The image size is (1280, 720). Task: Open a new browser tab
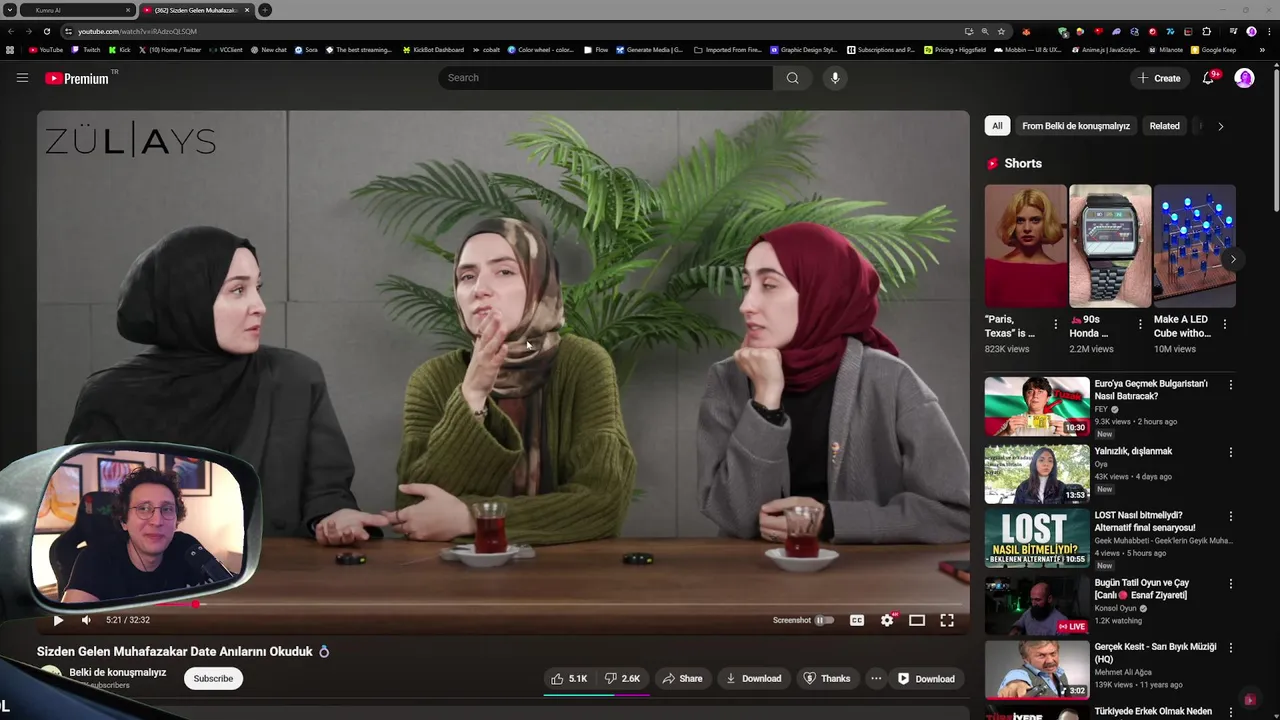pyautogui.click(x=265, y=10)
